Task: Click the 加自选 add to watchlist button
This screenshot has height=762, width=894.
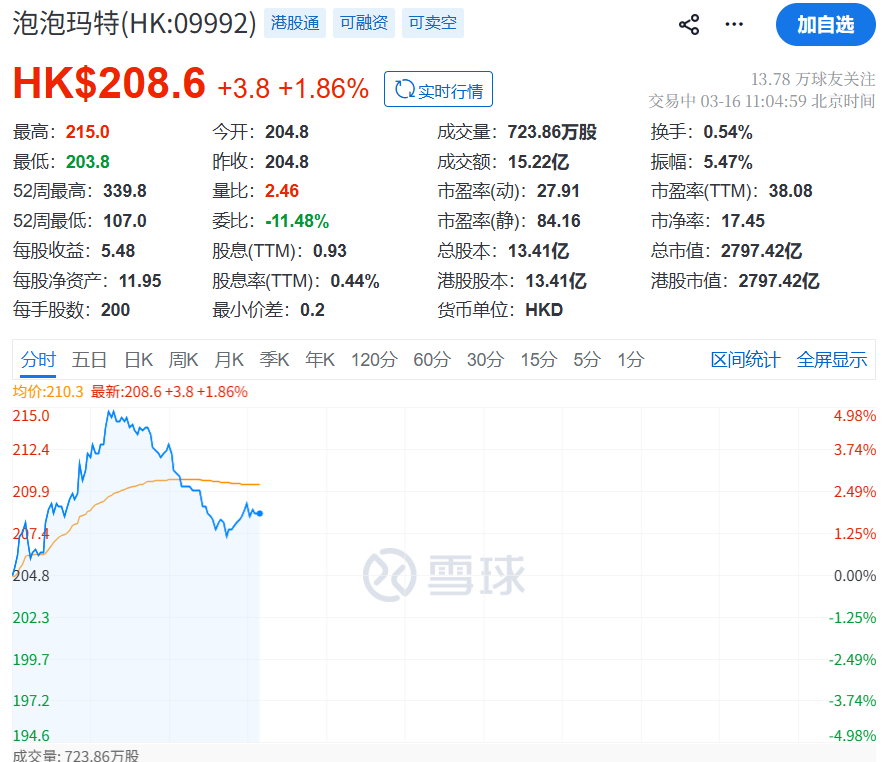Action: coord(825,25)
